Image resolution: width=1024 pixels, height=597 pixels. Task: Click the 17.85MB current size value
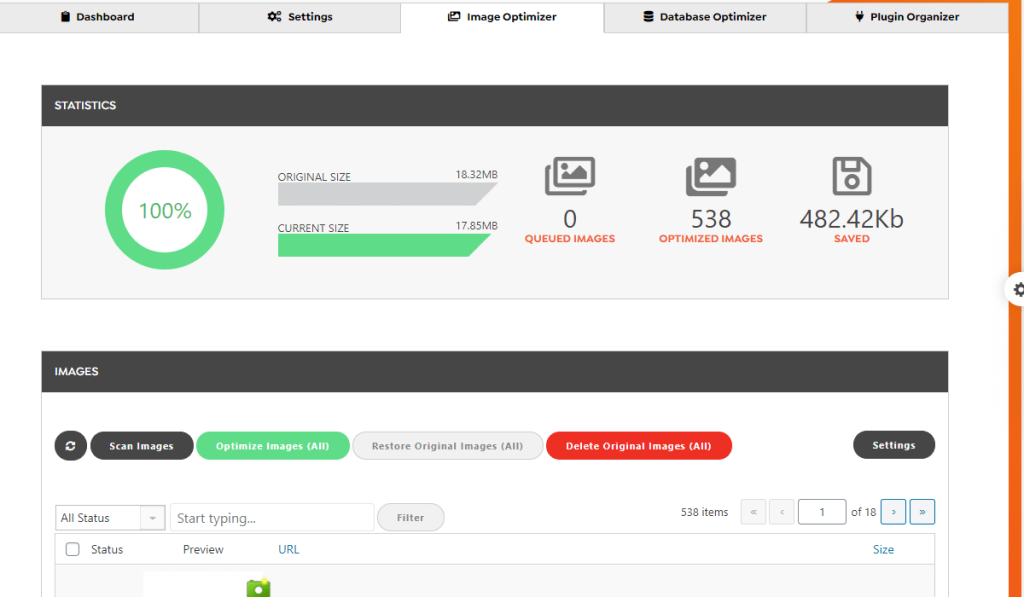[476, 225]
